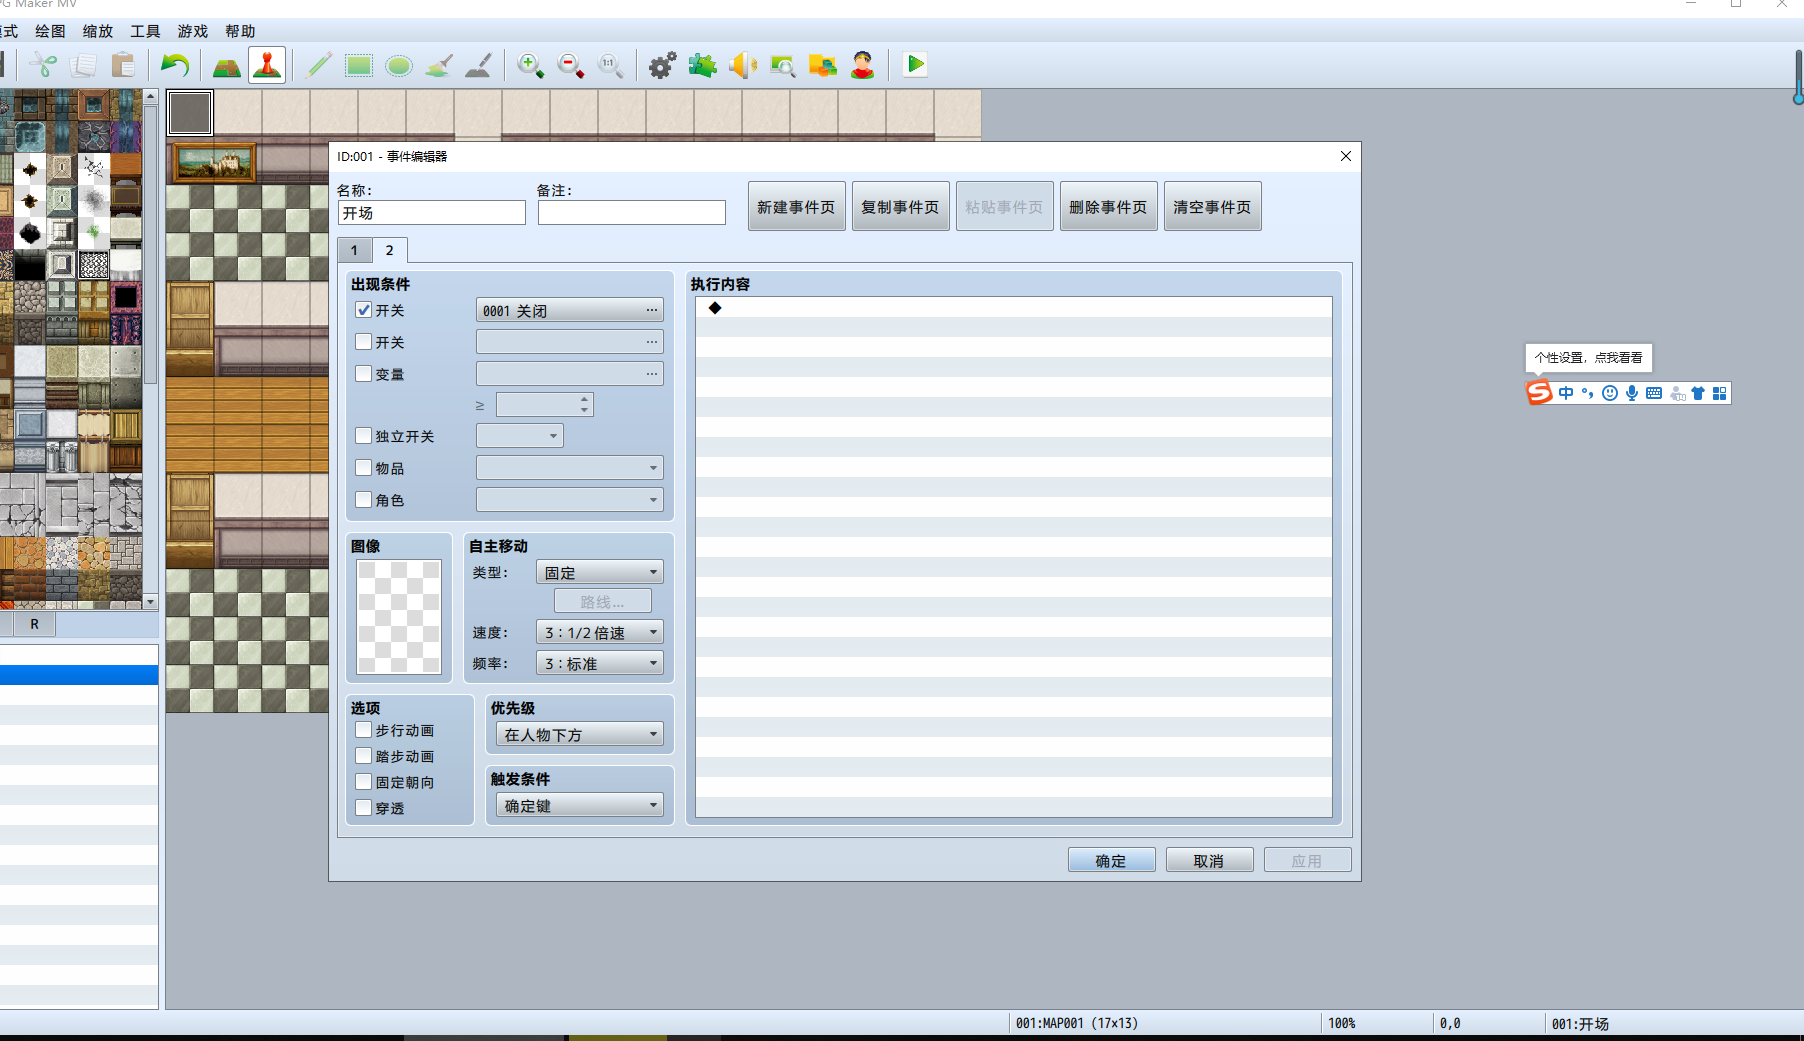1804x1041 pixels.
Task: Toggle Sogou Chinese/English mode 中 icon
Action: coord(1566,393)
